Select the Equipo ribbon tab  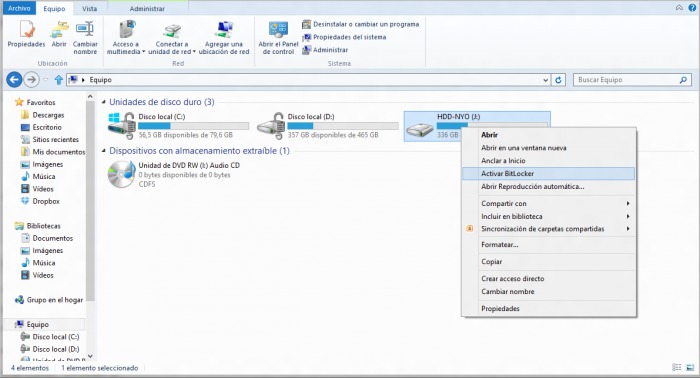pyautogui.click(x=54, y=8)
